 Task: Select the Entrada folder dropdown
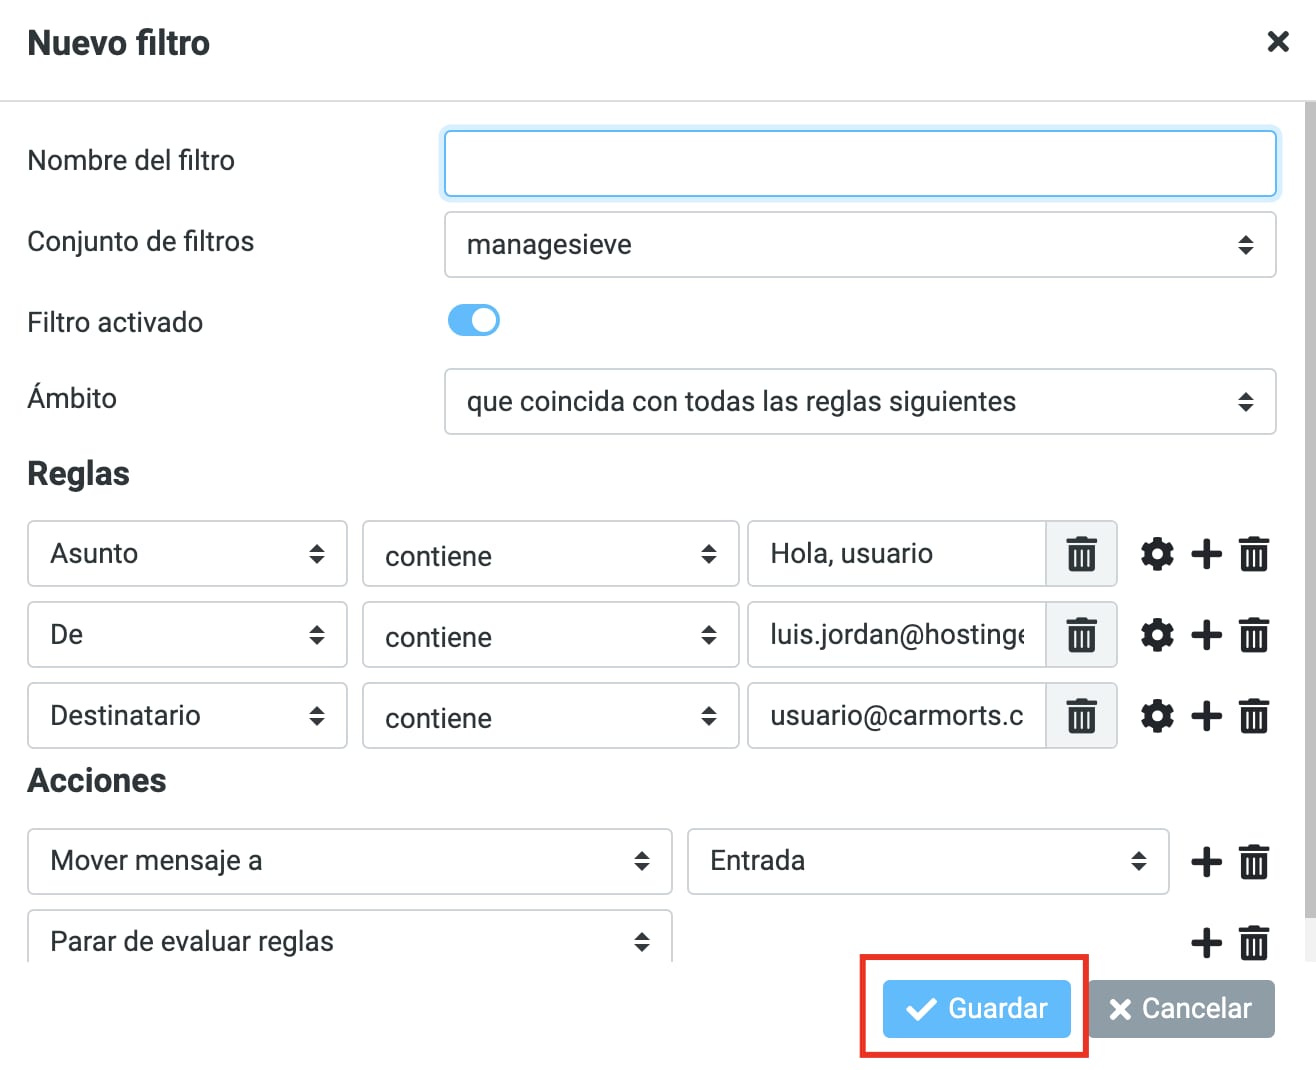point(927,861)
